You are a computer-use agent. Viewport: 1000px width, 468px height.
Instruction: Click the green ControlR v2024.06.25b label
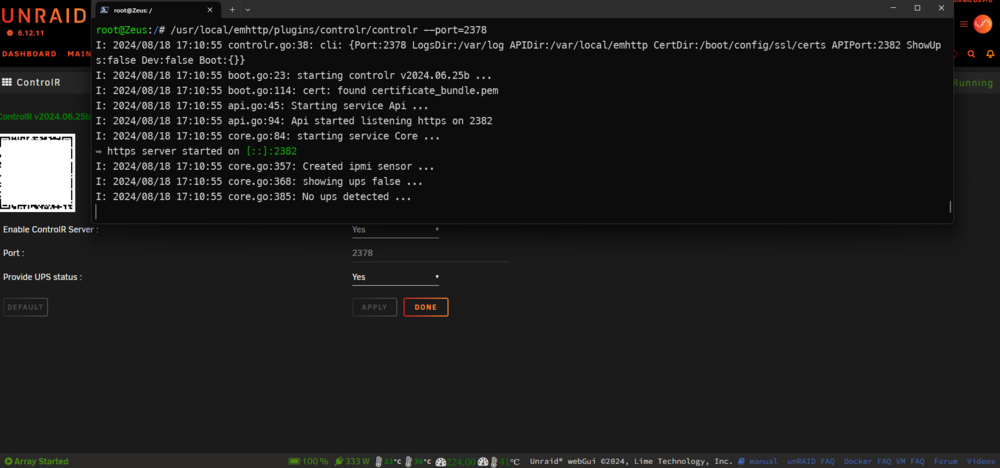pyautogui.click(x=45, y=117)
